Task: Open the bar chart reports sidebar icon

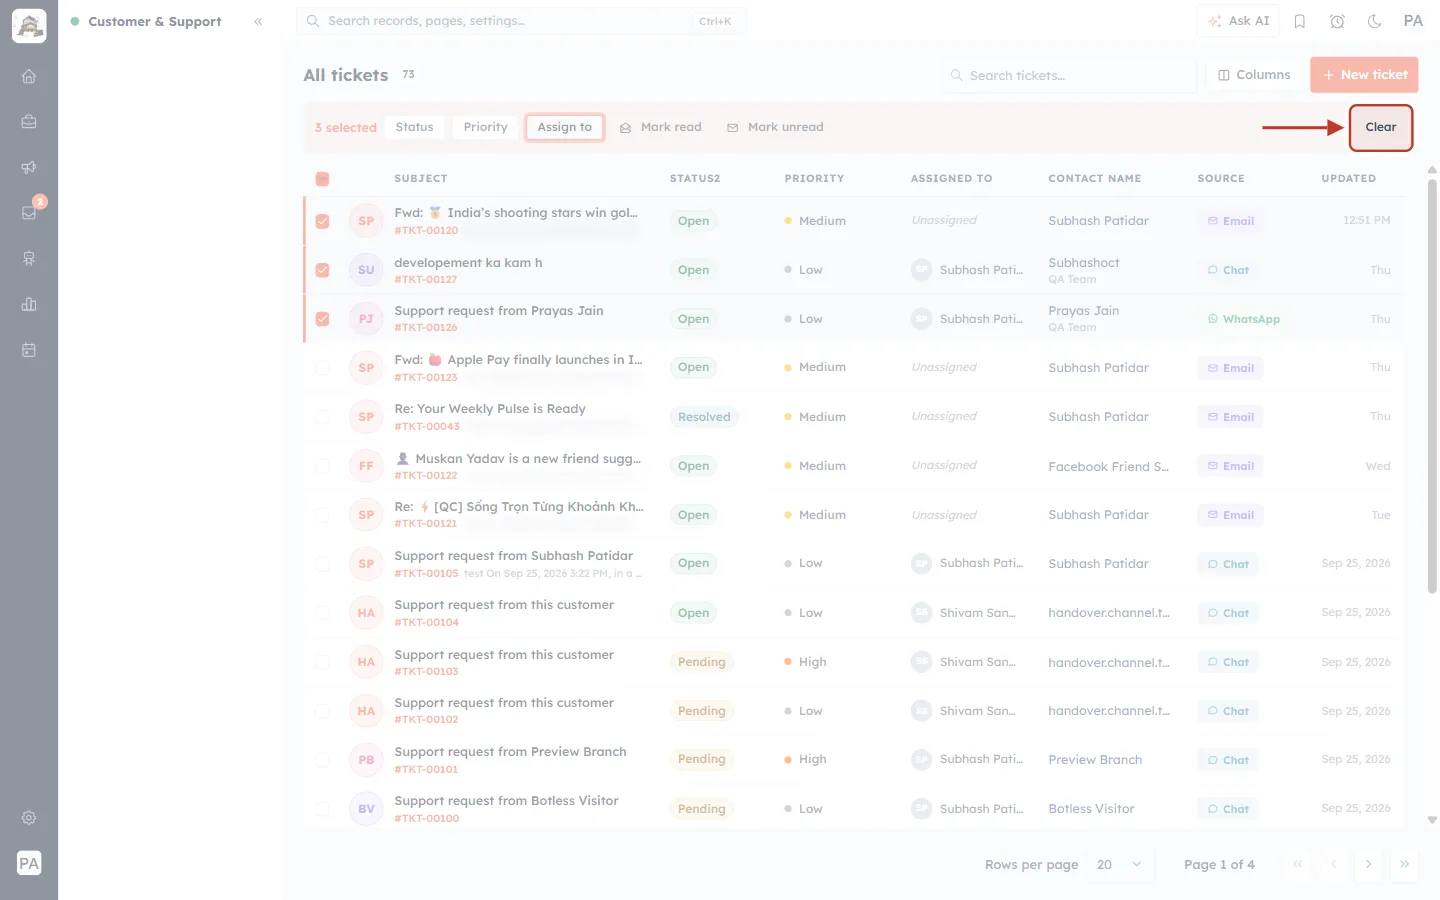Action: pyautogui.click(x=29, y=304)
